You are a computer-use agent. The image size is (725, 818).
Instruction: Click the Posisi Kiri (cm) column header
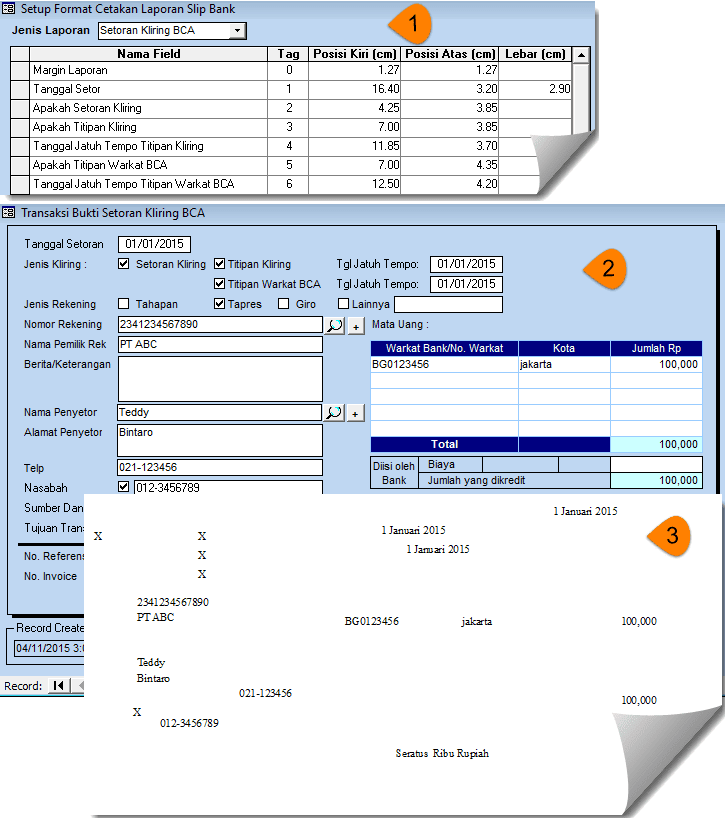coord(355,54)
